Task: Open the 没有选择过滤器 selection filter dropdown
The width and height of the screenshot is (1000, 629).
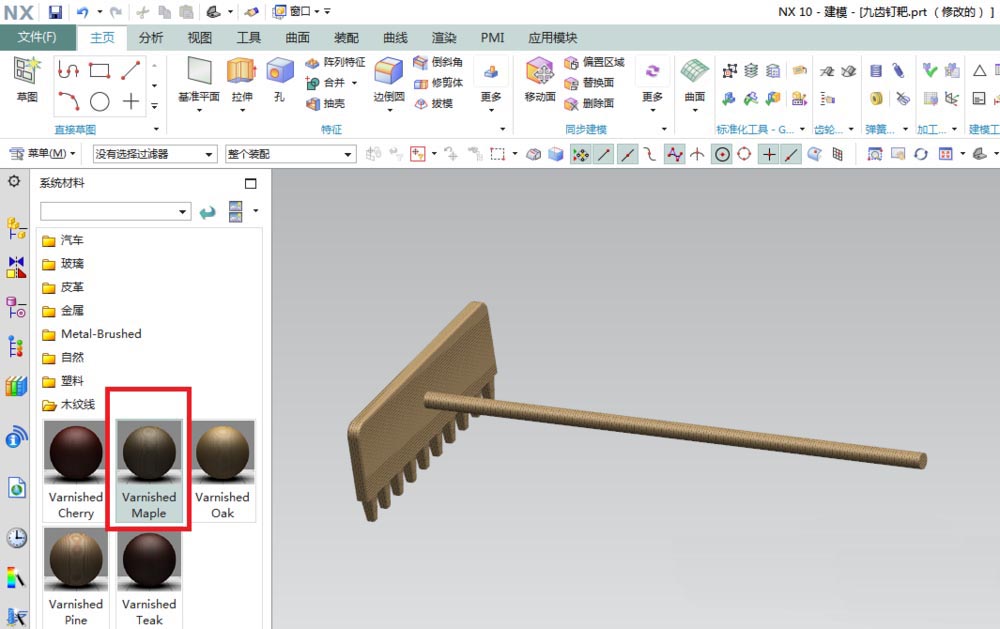Action: (x=154, y=154)
